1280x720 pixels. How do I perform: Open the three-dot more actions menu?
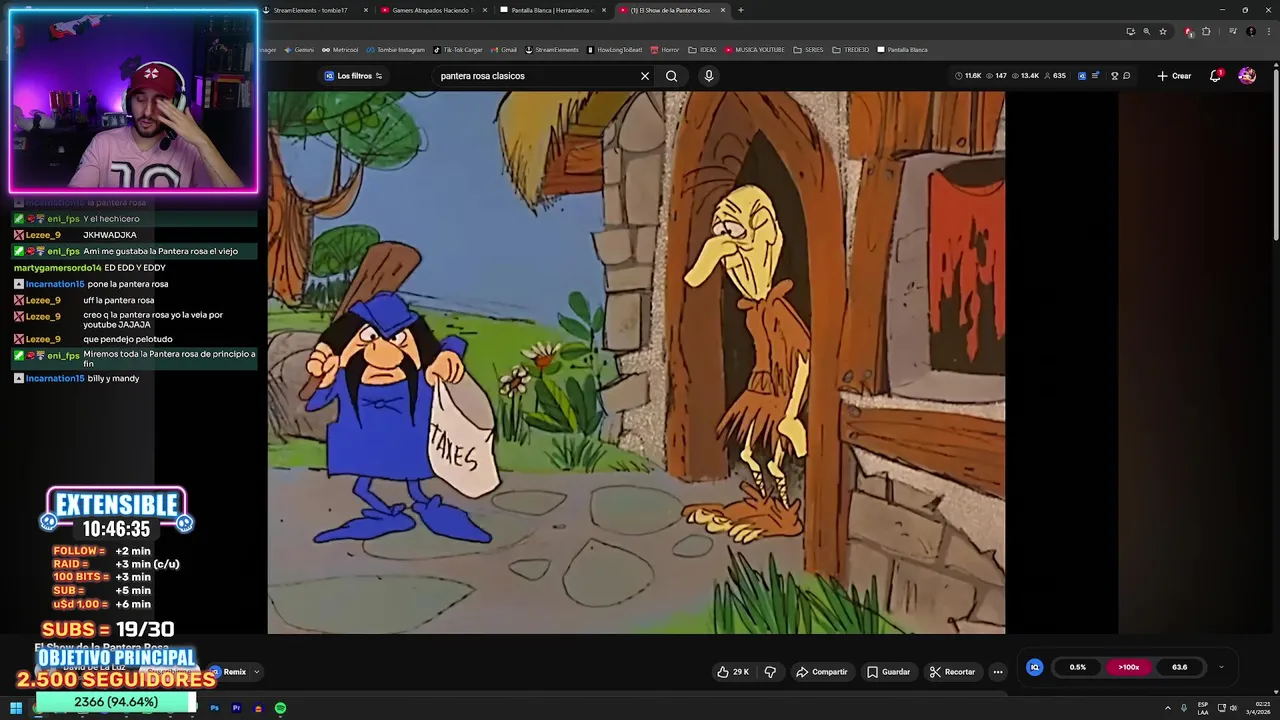coord(998,672)
